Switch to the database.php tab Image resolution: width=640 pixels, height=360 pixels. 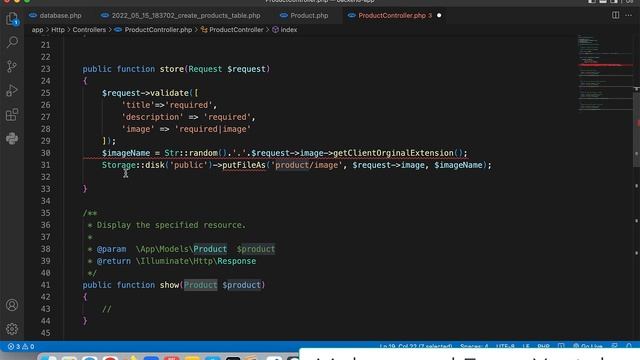click(x=55, y=16)
